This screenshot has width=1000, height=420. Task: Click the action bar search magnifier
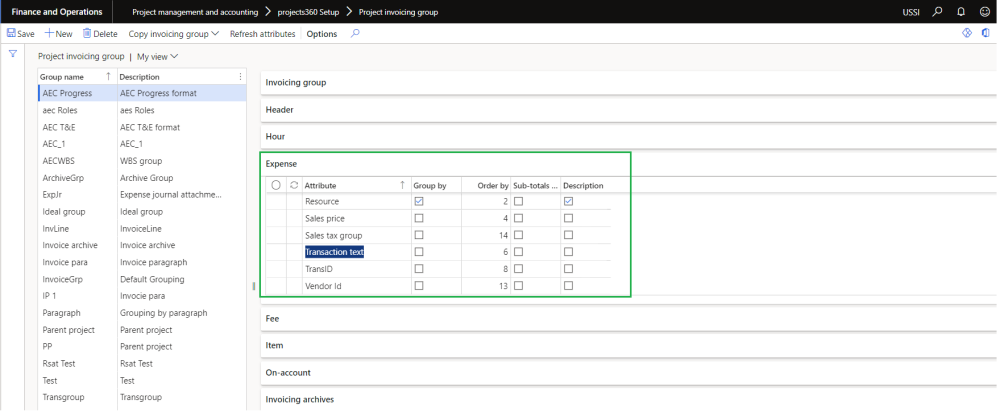355,34
